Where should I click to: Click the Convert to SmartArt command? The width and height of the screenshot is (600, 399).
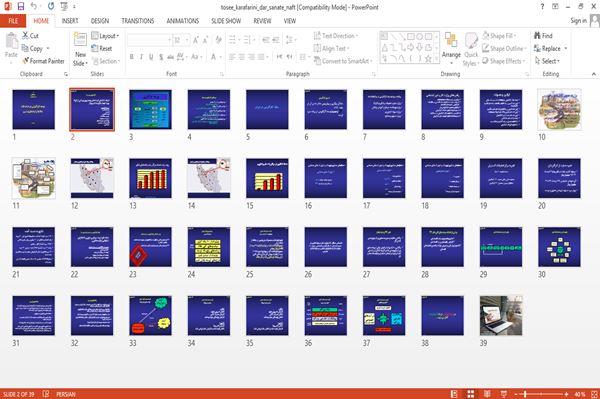click(343, 61)
